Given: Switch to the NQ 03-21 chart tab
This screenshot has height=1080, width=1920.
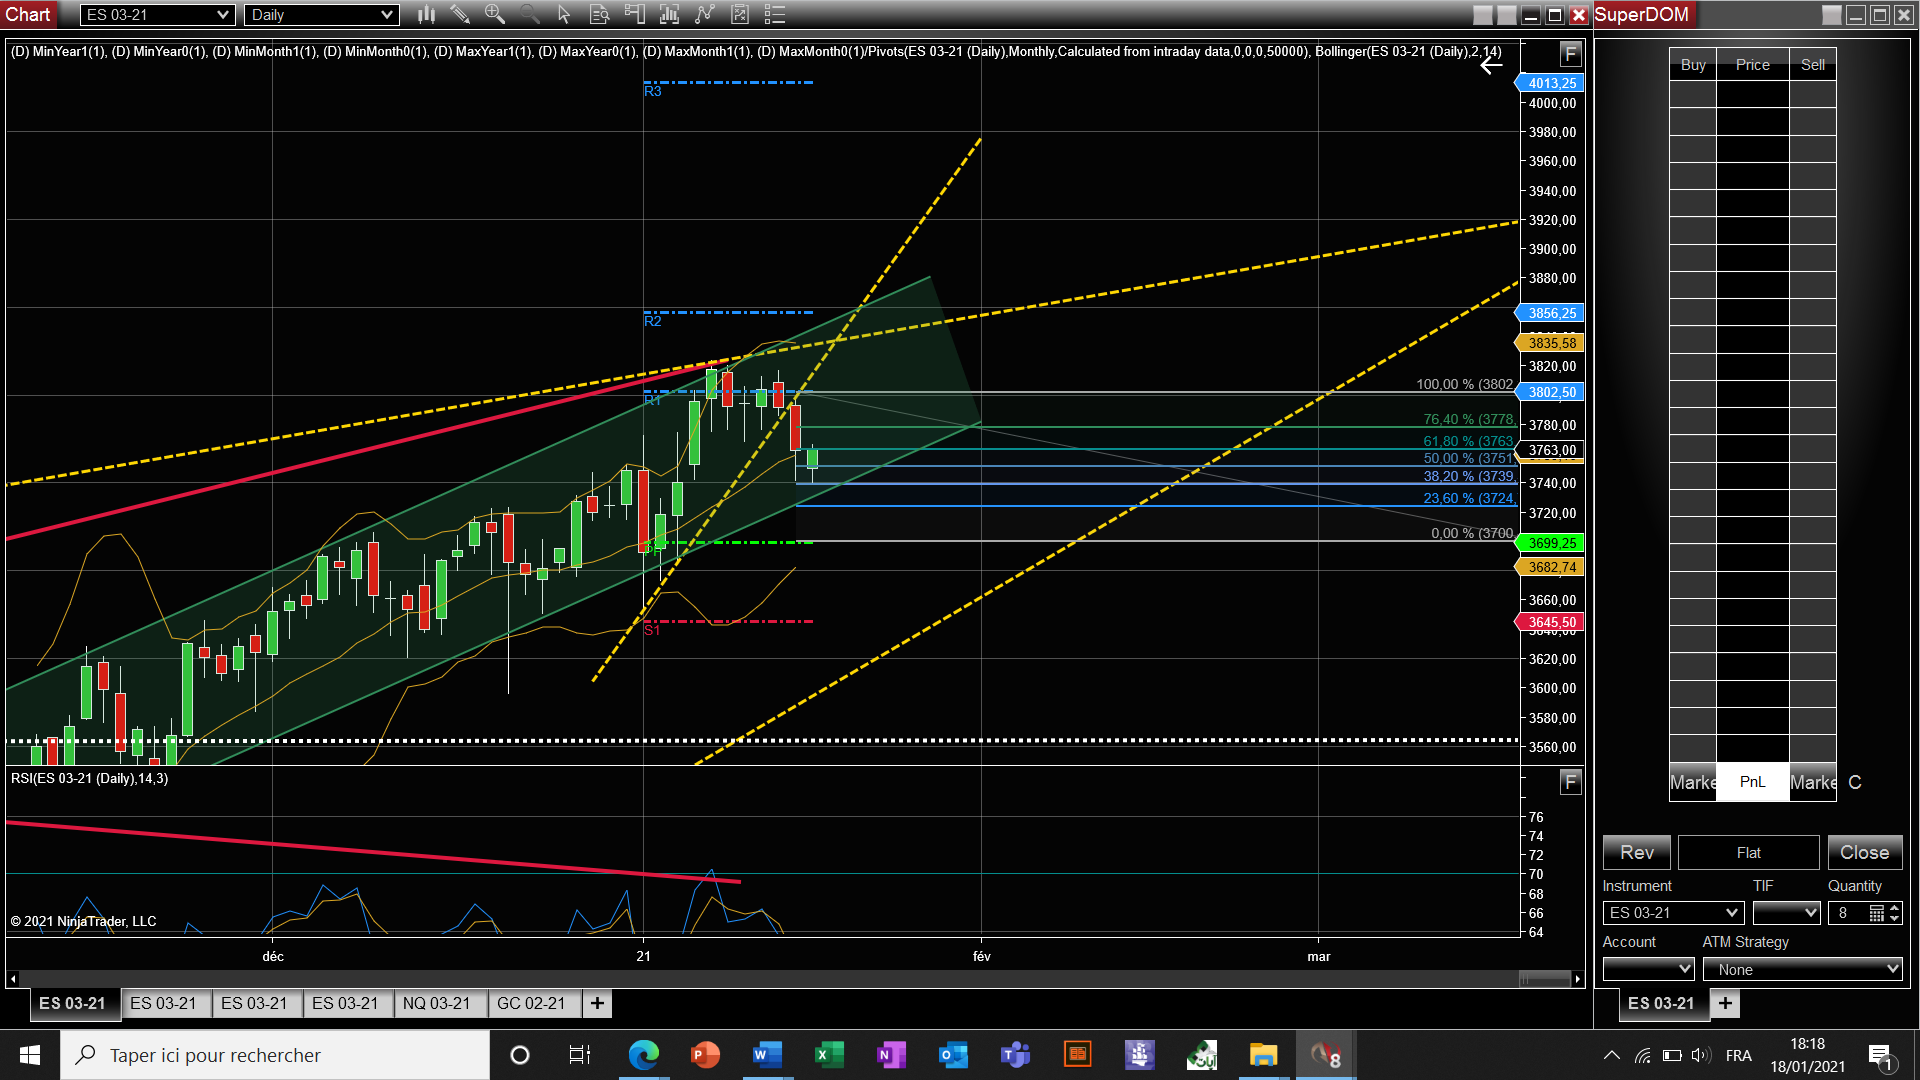Looking at the screenshot, I should tap(436, 1003).
